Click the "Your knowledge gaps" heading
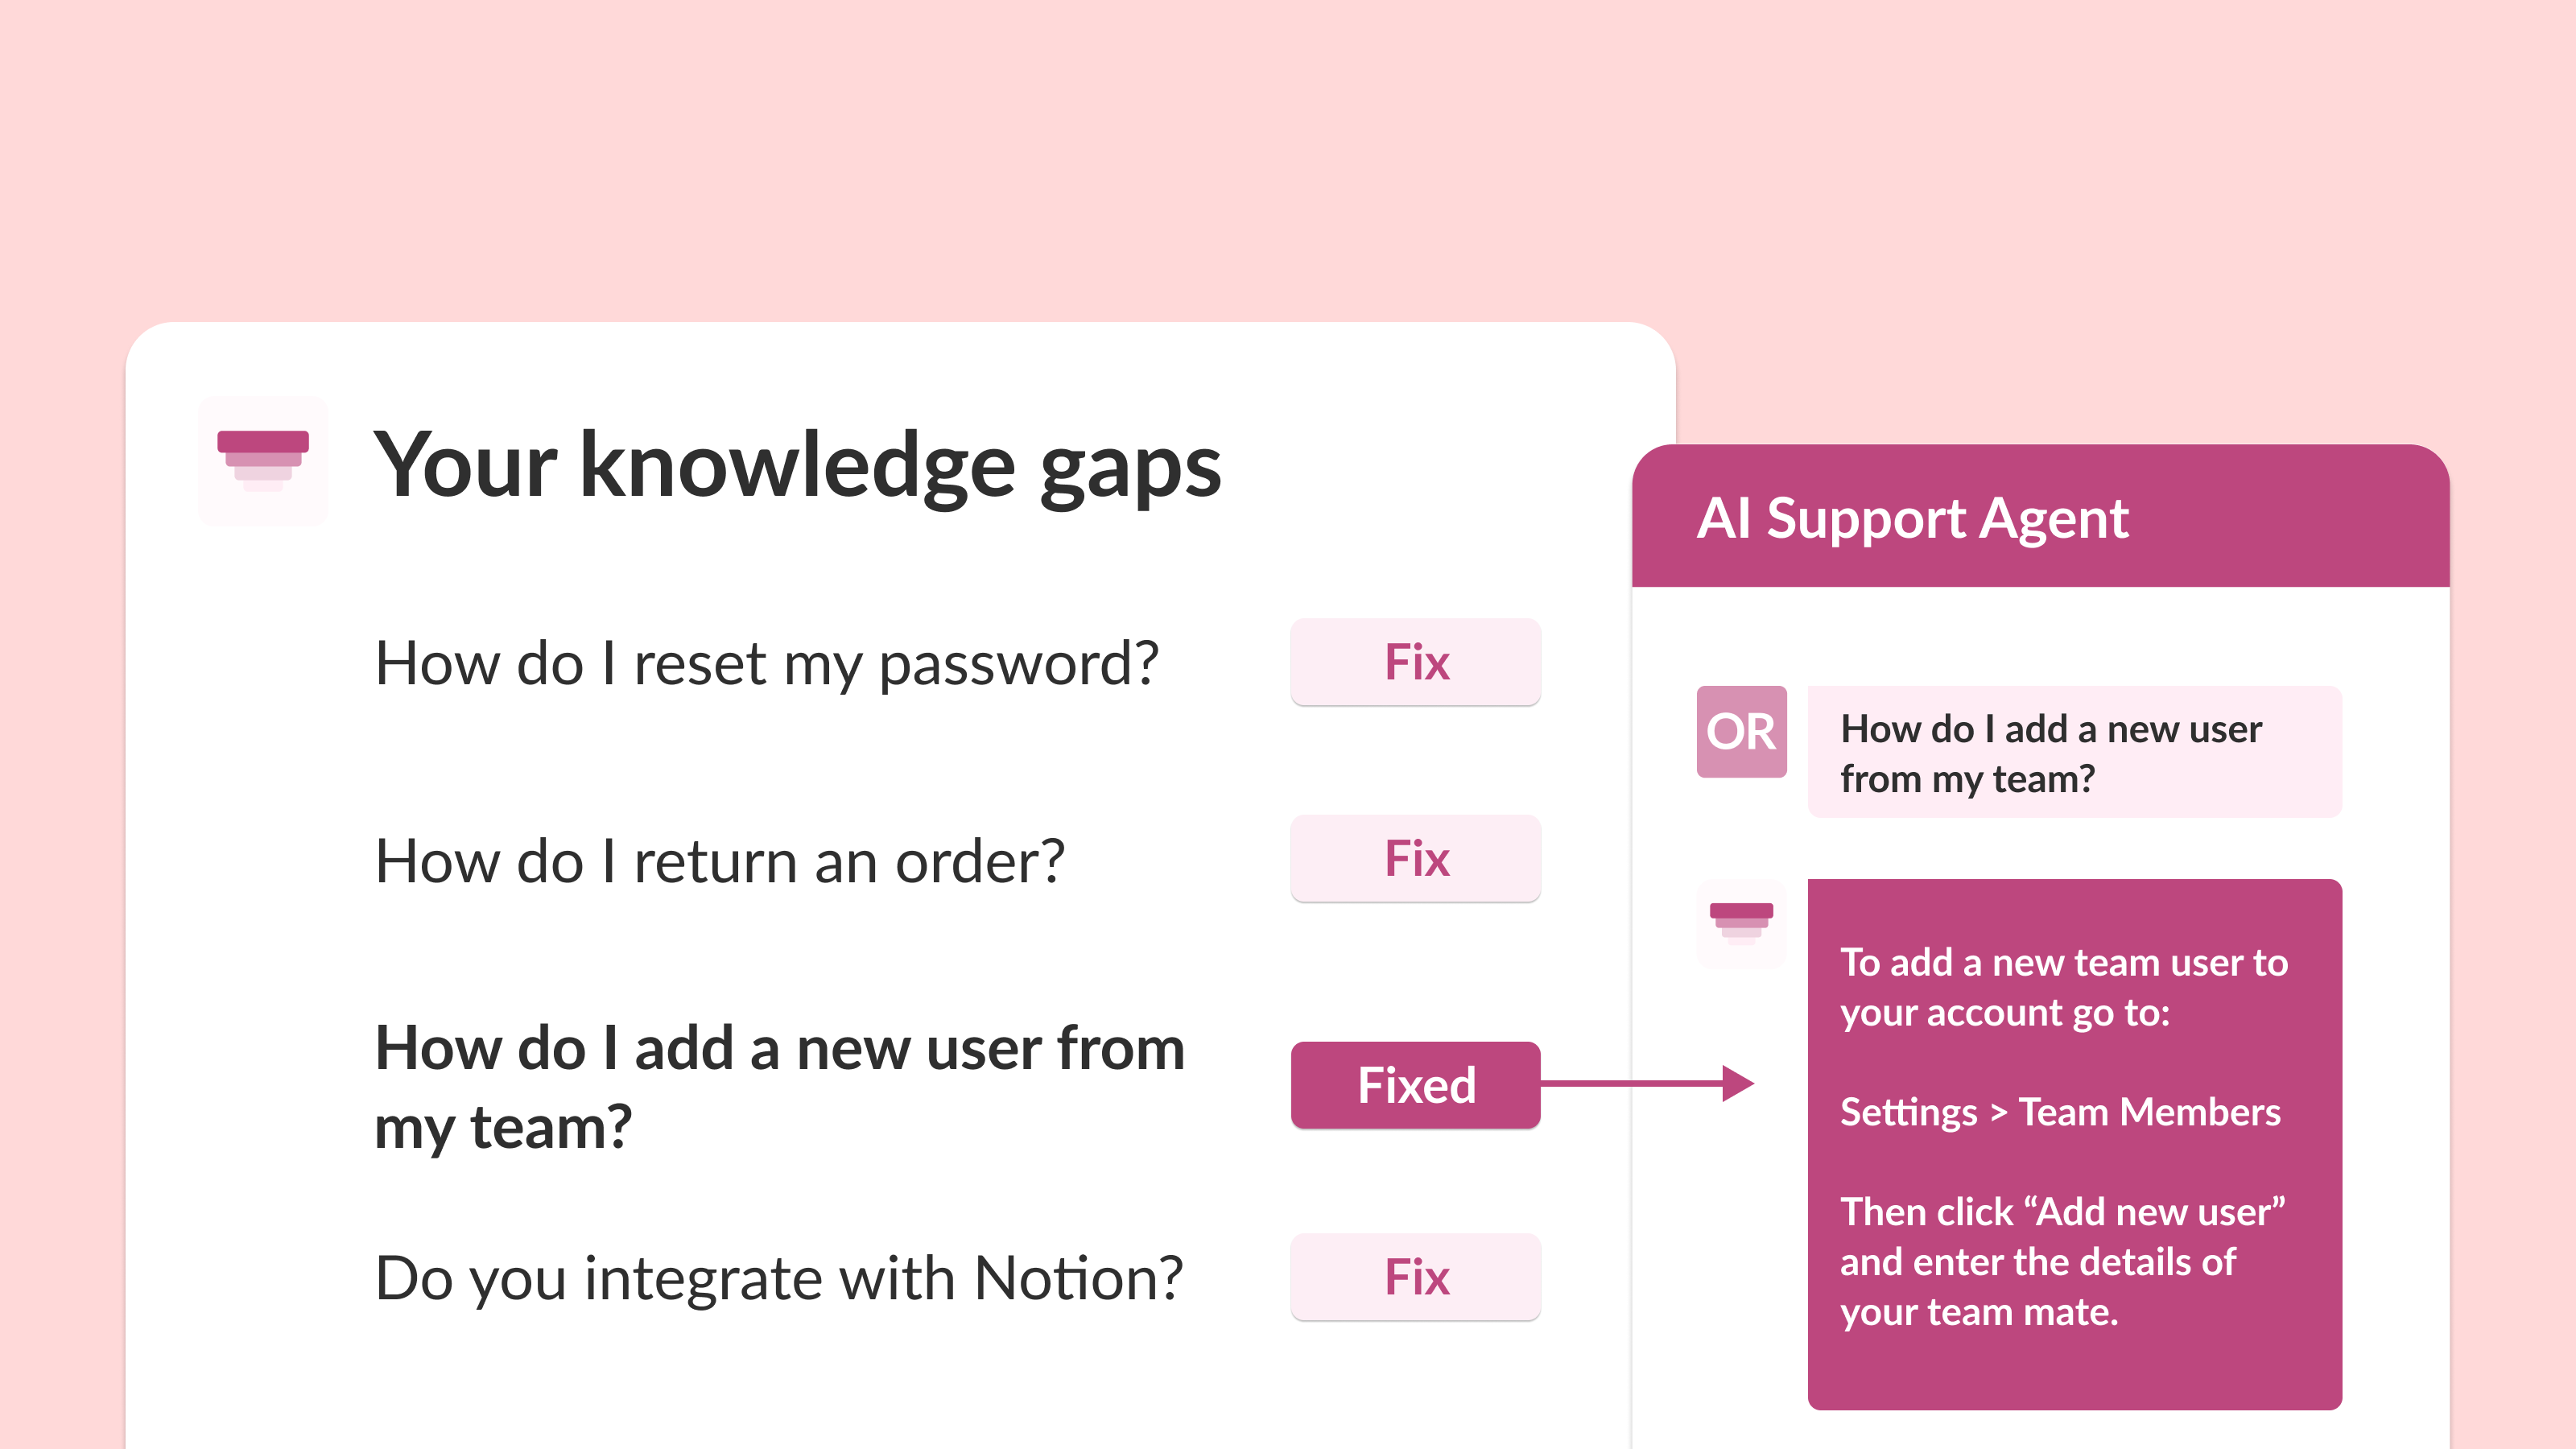The height and width of the screenshot is (1449, 2576). pos(797,465)
